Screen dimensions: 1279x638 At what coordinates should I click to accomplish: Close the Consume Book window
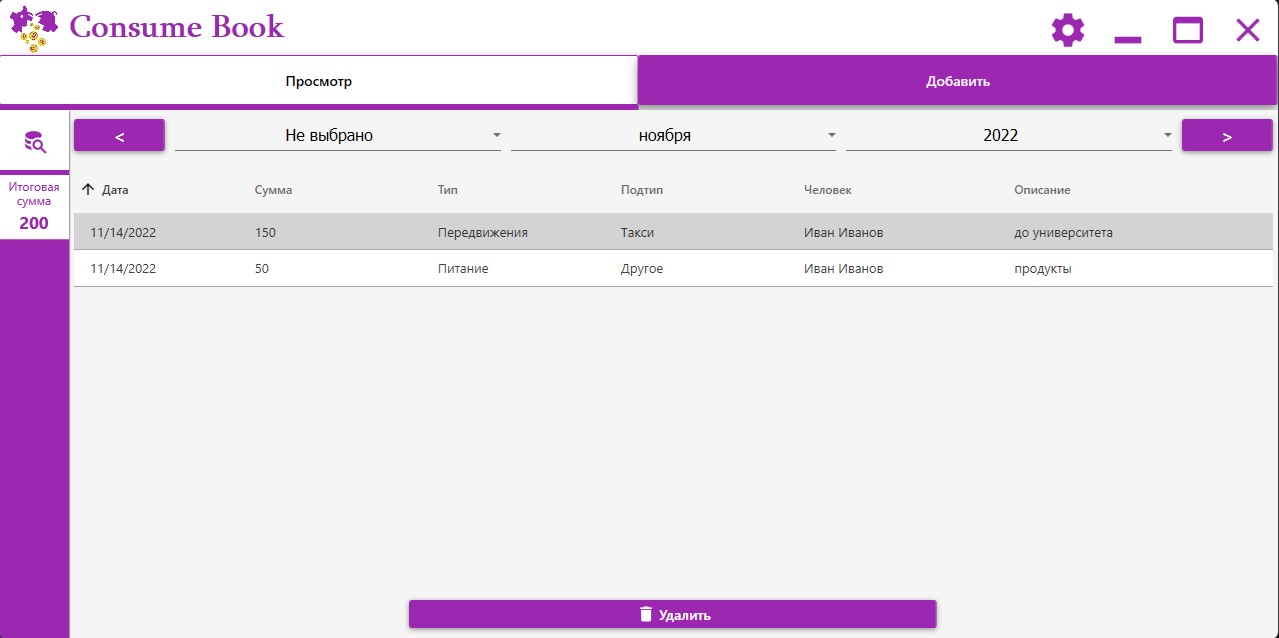[1247, 30]
